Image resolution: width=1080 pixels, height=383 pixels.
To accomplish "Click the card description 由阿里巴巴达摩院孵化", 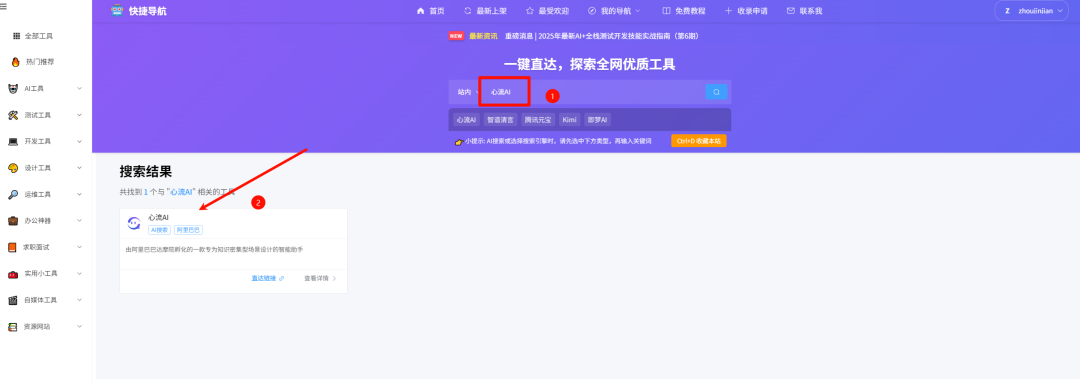I will [214, 249].
